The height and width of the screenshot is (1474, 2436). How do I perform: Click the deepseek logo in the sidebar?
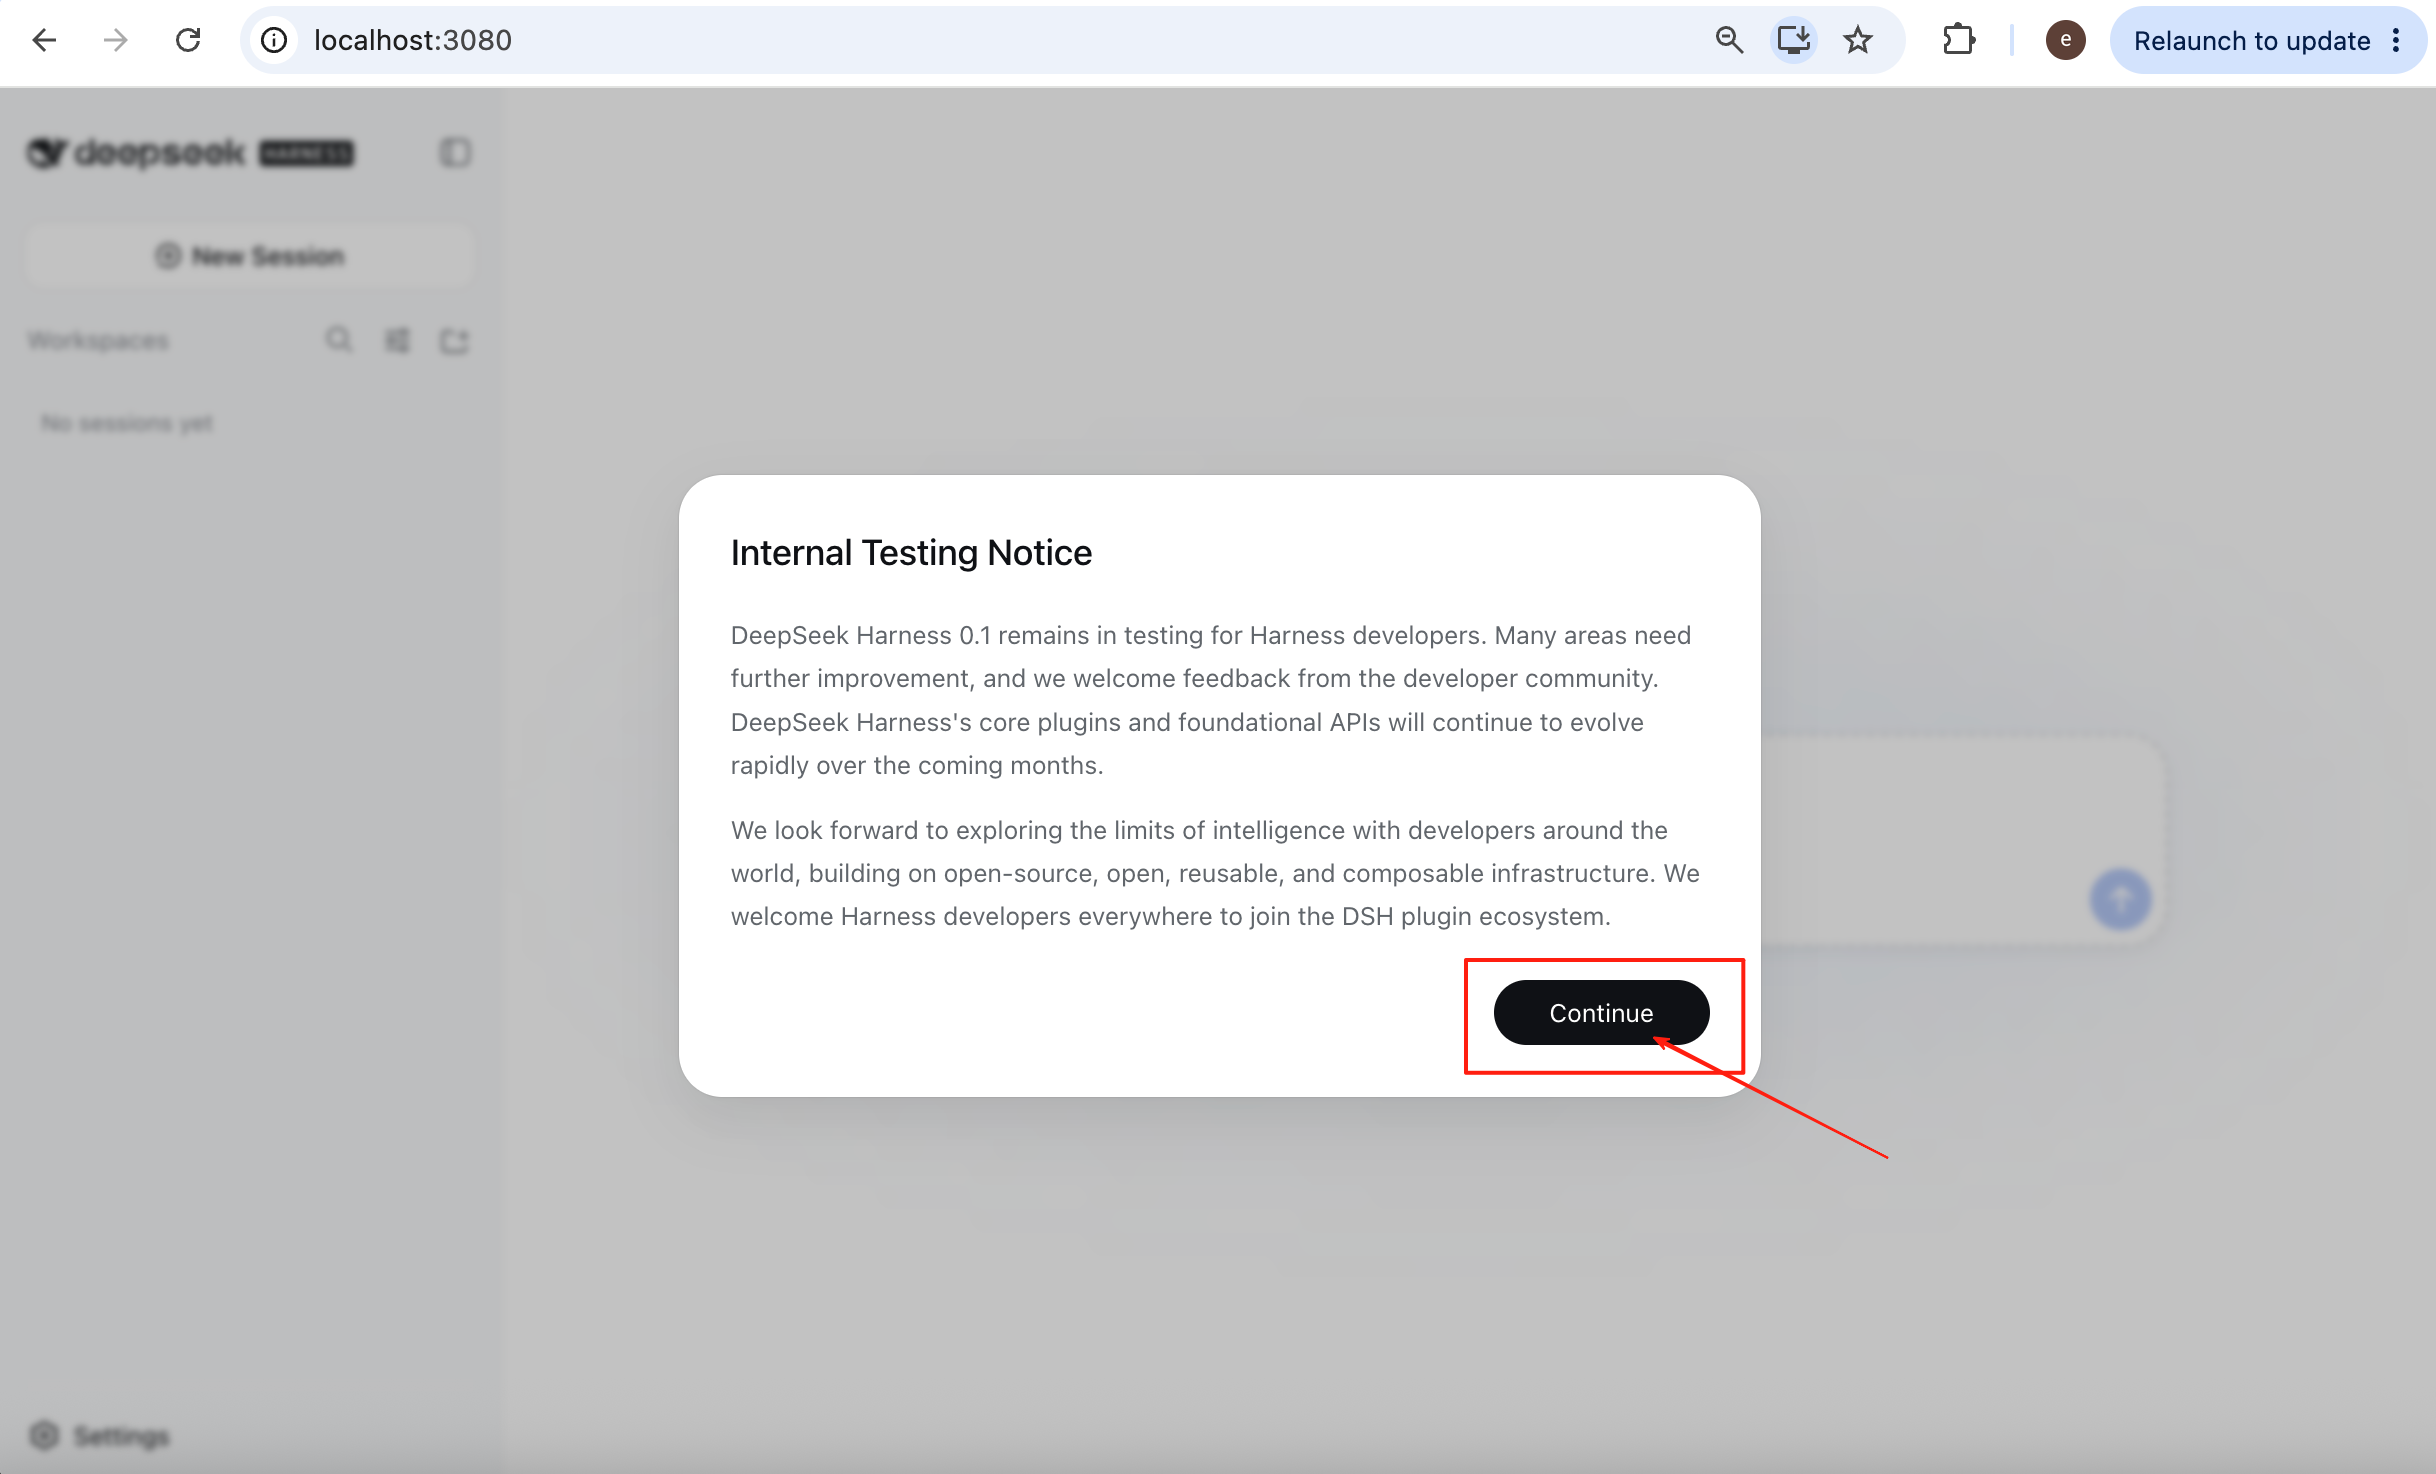(190, 153)
